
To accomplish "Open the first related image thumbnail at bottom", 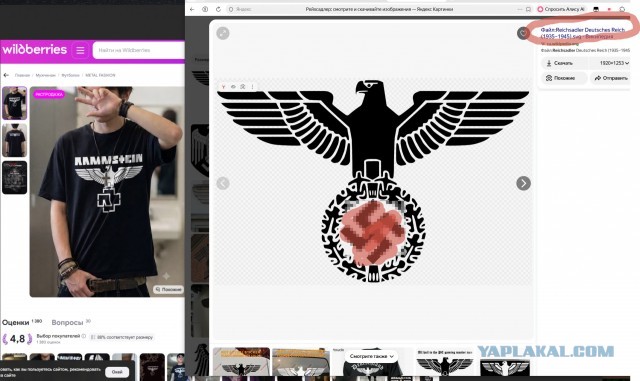I will tap(241, 362).
